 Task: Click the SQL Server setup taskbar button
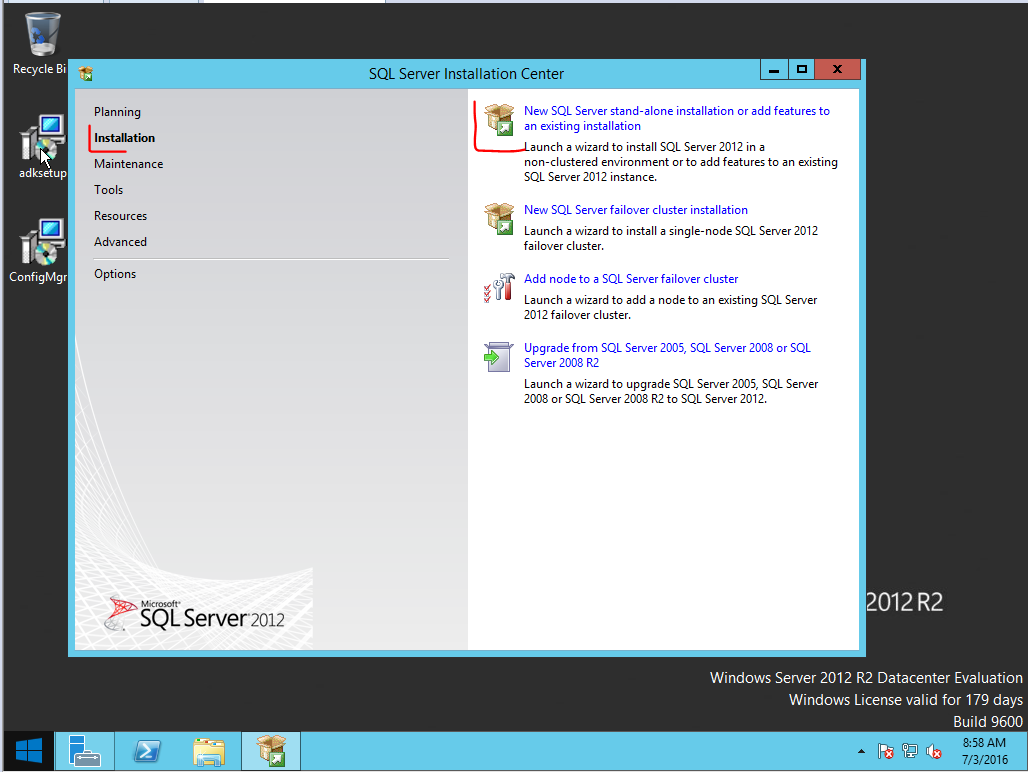(271, 751)
